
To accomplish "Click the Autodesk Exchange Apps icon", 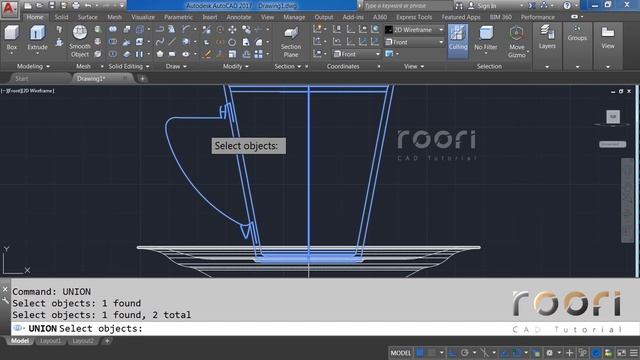I will (x=532, y=5).
